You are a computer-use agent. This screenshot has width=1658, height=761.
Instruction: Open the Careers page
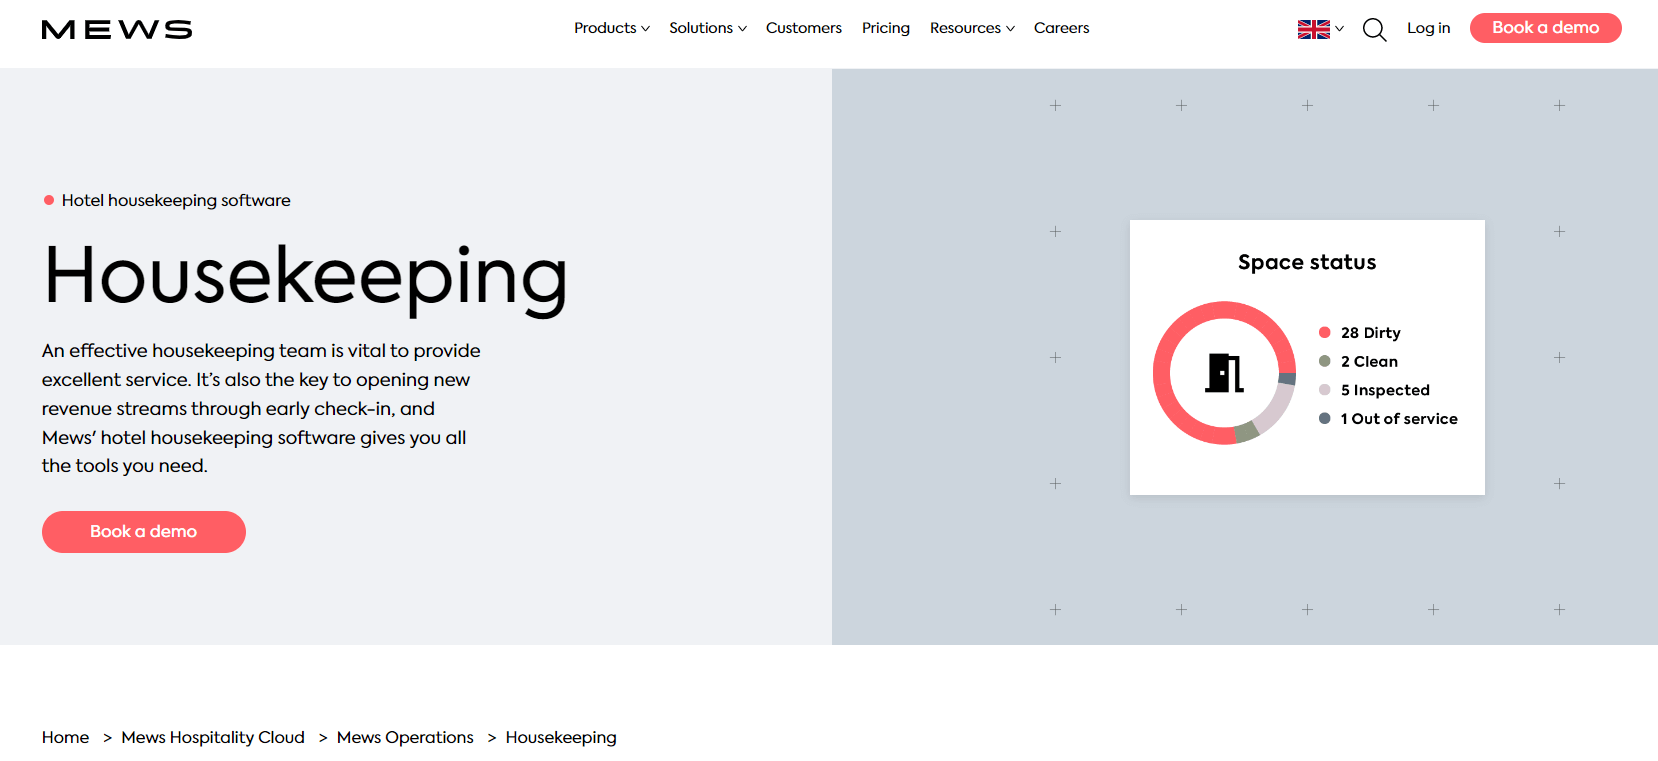1061,28
